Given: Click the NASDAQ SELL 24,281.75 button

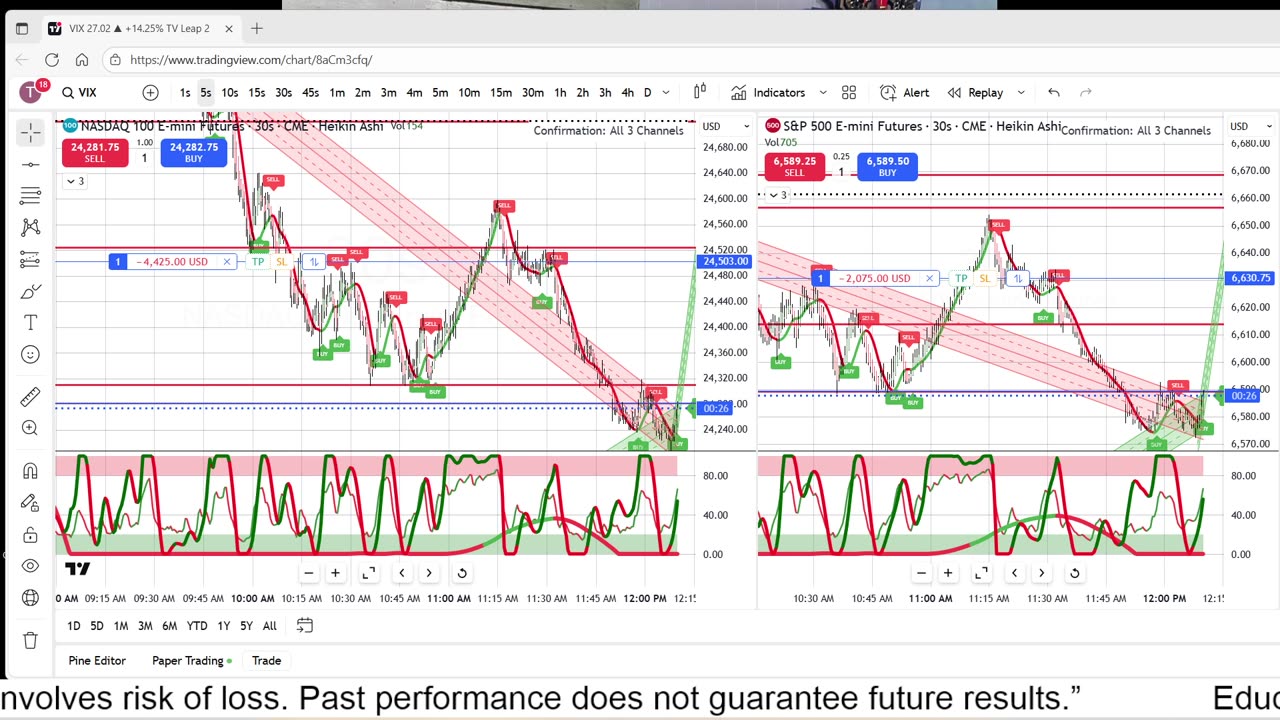Looking at the screenshot, I should 95,152.
